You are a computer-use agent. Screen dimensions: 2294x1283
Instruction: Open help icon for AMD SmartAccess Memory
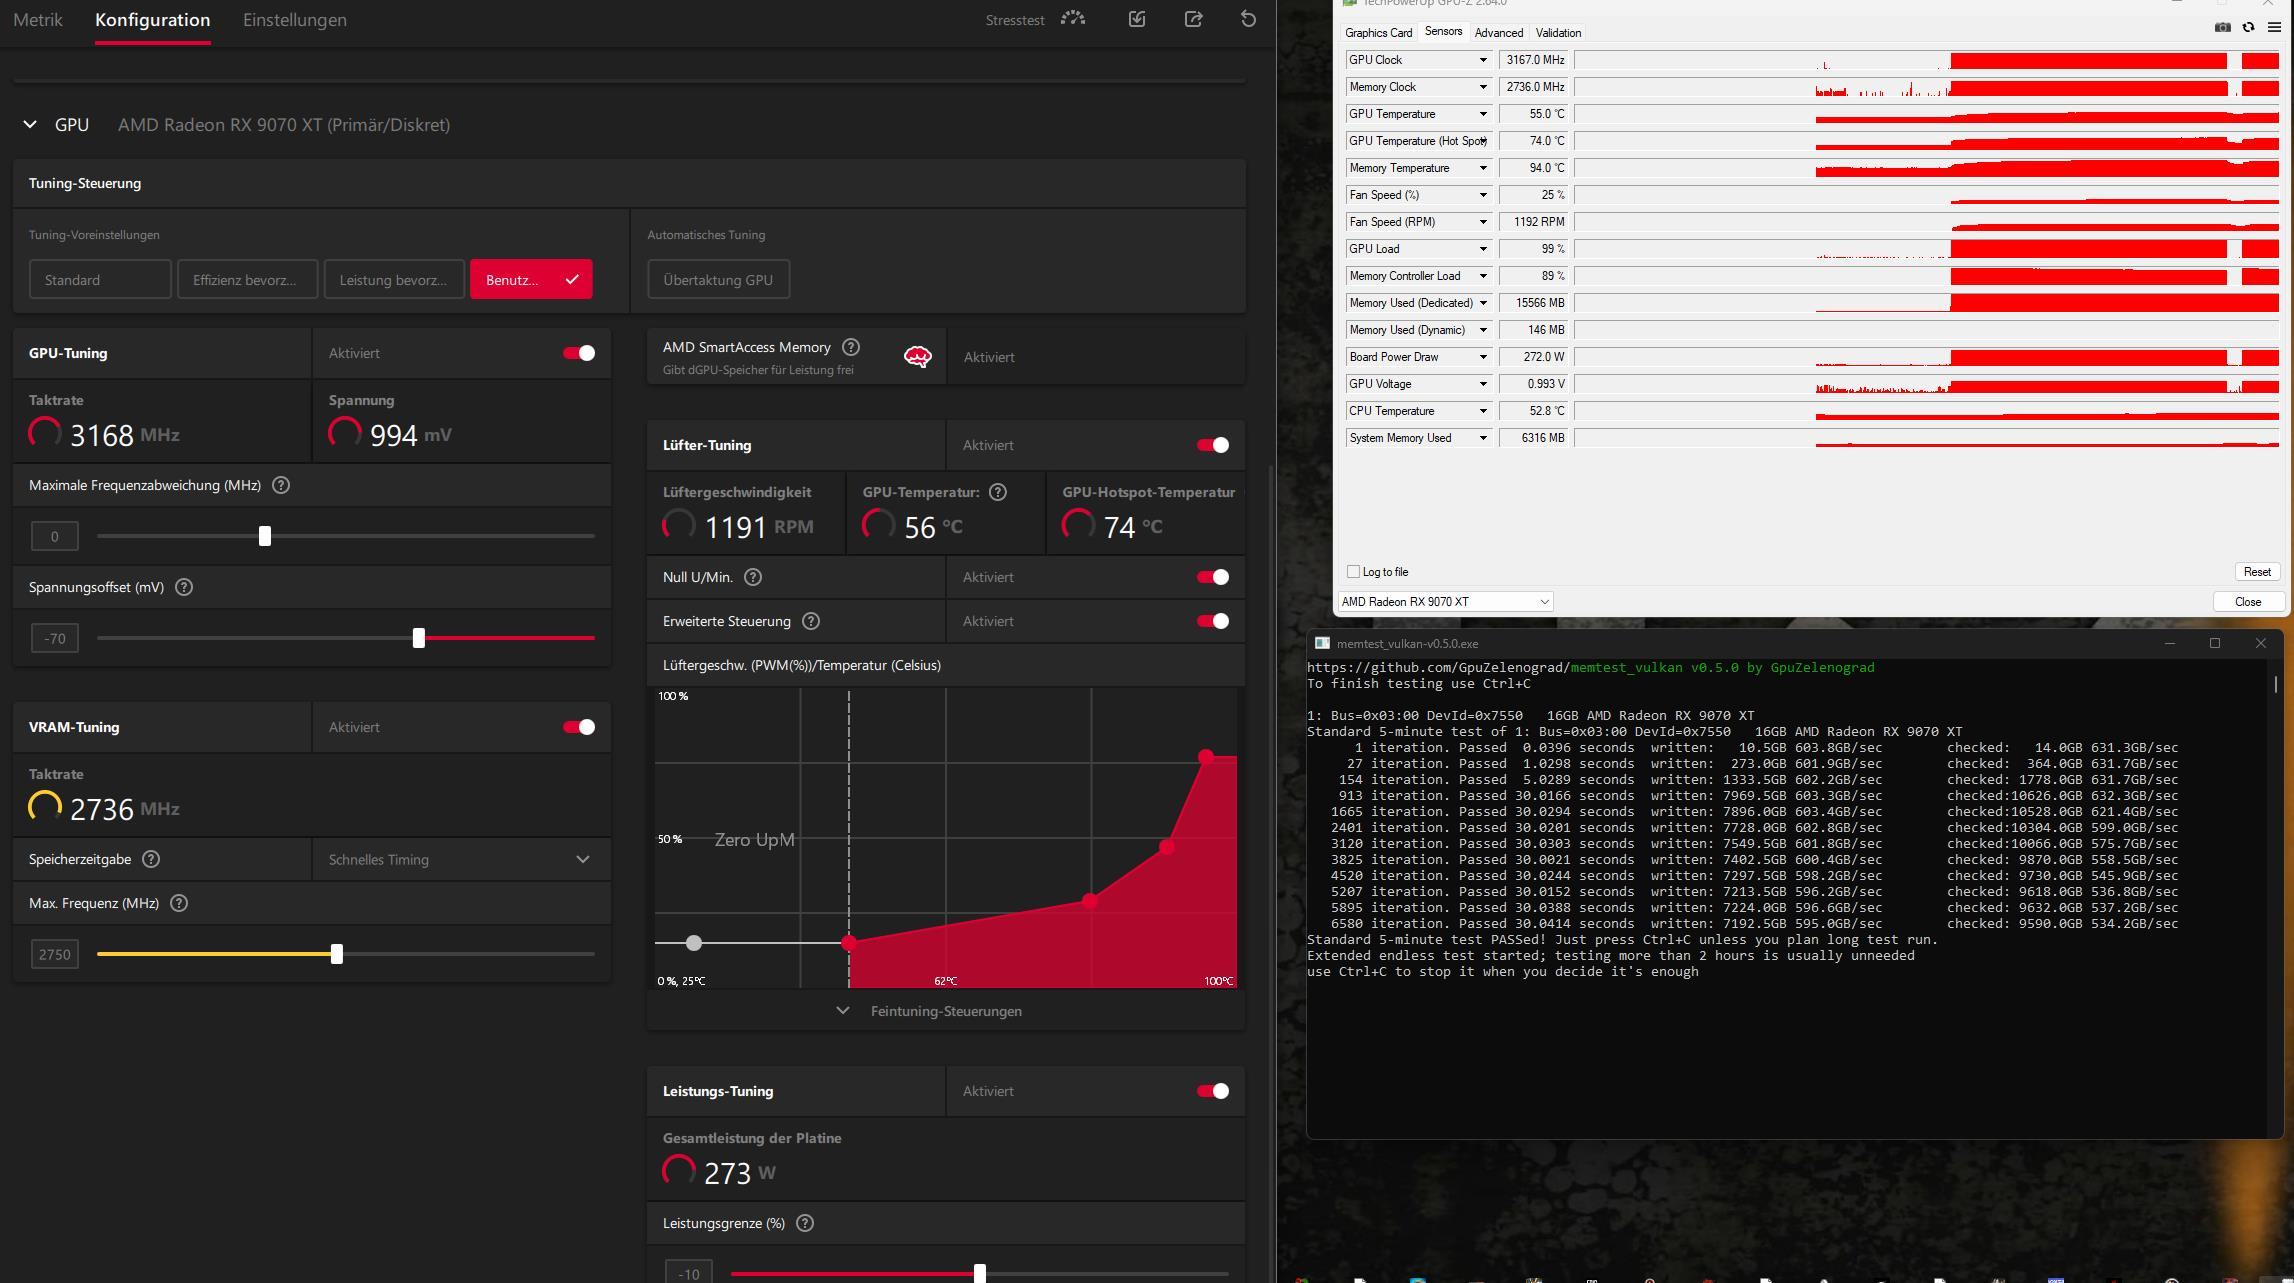[851, 347]
